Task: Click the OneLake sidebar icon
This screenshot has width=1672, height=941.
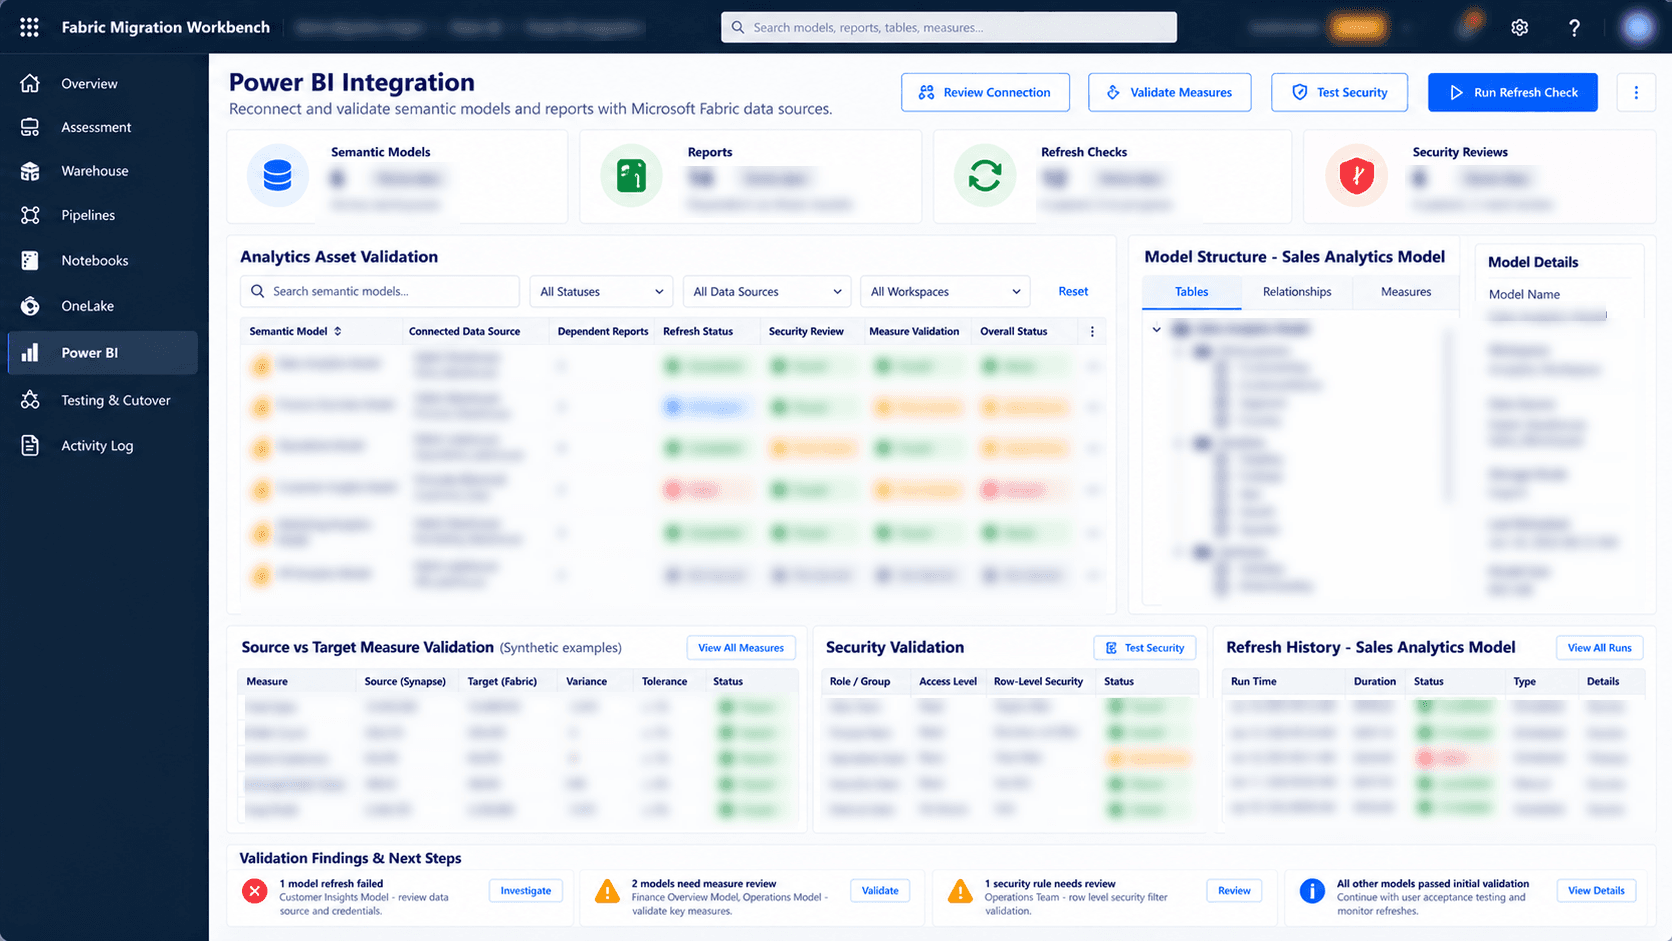Action: 30,306
